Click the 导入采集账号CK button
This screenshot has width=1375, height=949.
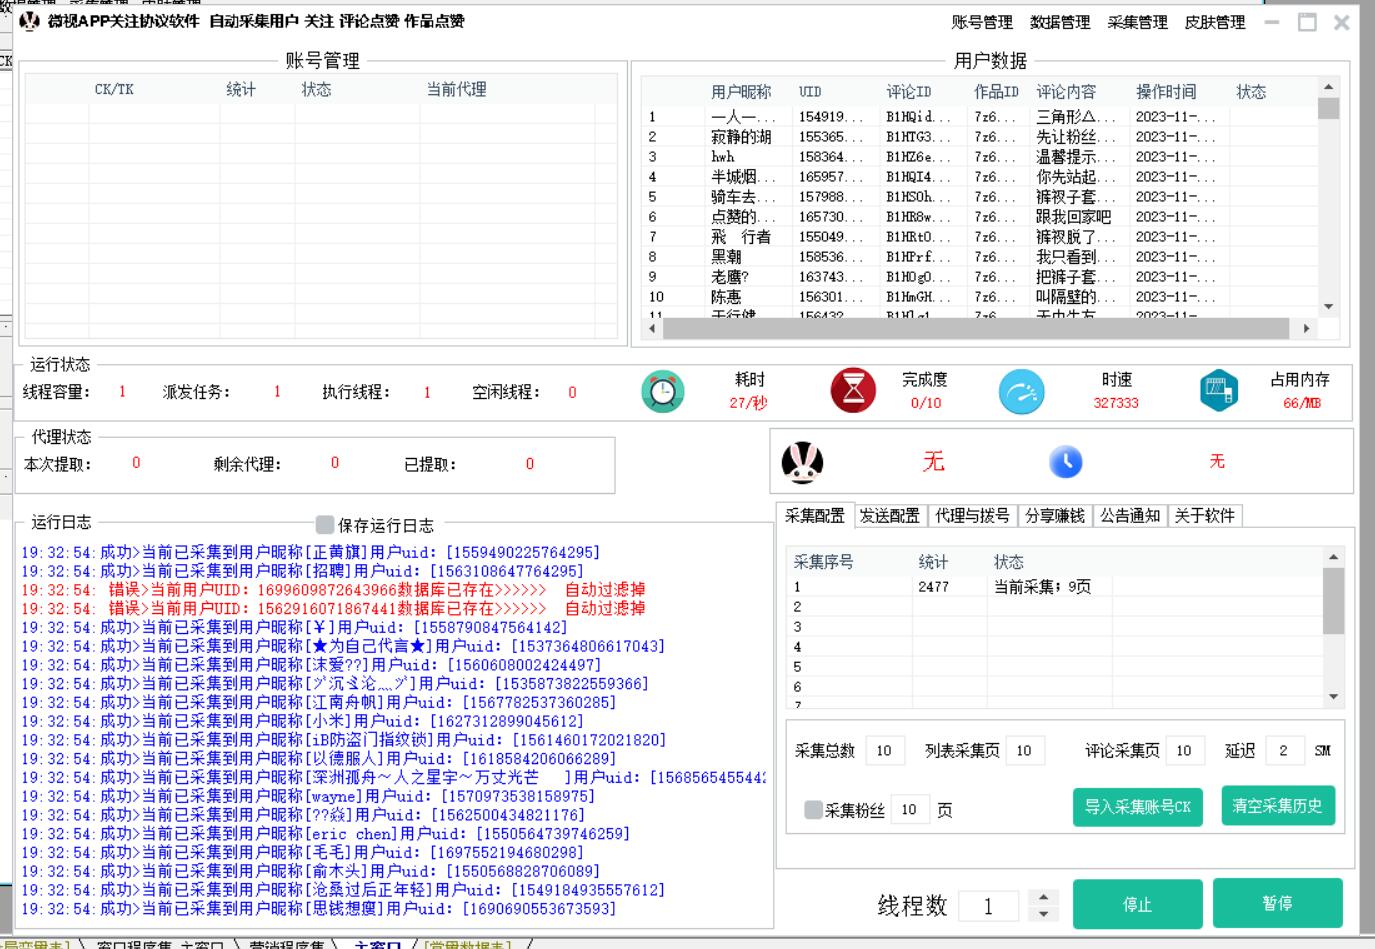1137,807
